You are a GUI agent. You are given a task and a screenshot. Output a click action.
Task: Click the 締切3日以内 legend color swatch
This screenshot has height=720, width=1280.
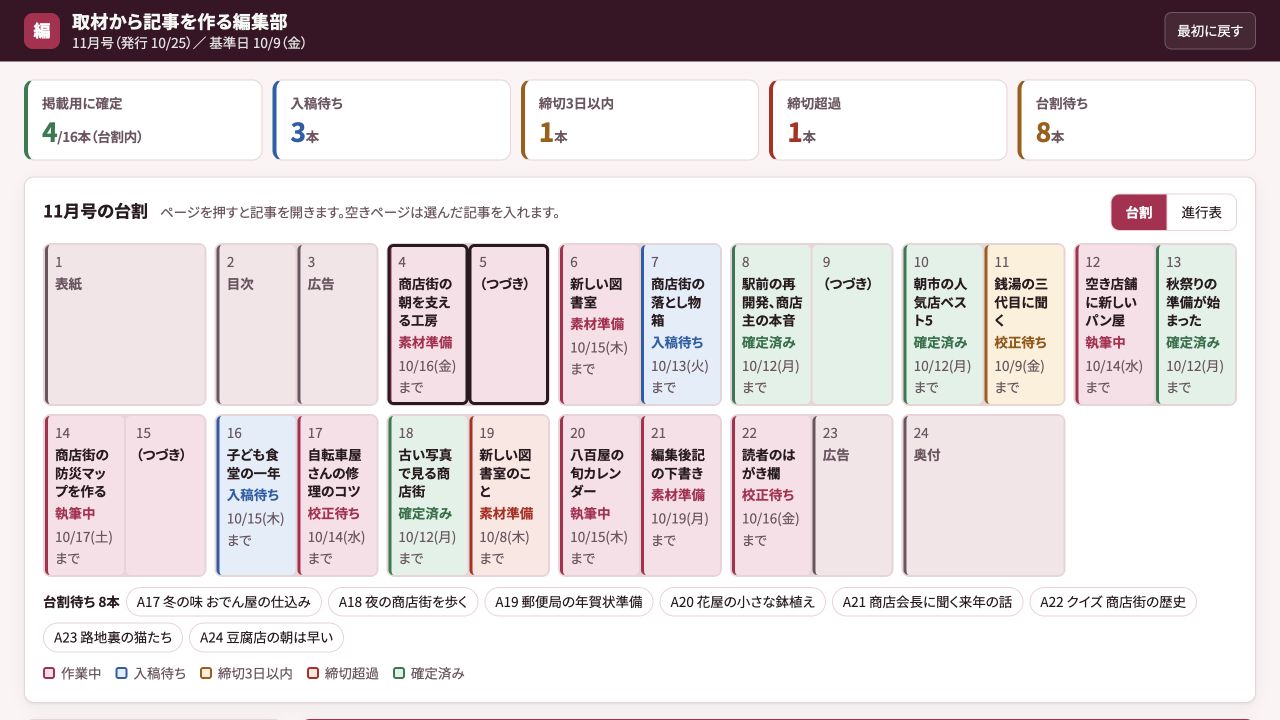[206, 673]
